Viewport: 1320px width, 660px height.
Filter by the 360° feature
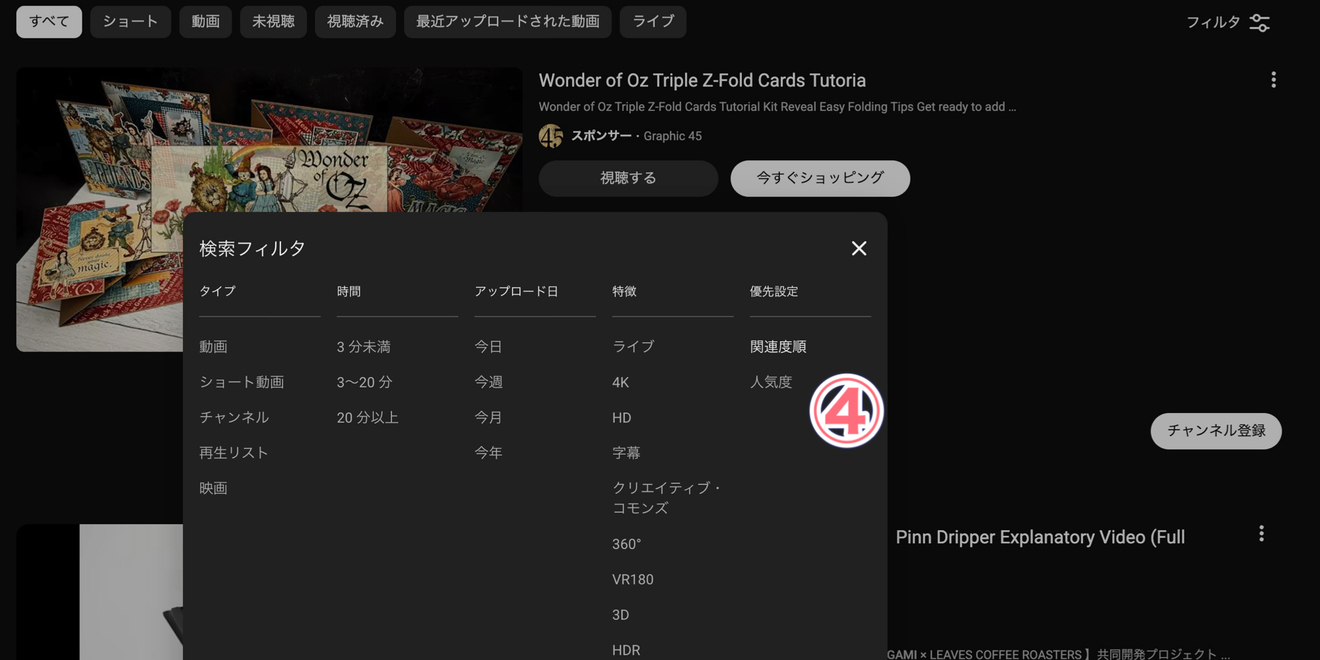[x=627, y=544]
